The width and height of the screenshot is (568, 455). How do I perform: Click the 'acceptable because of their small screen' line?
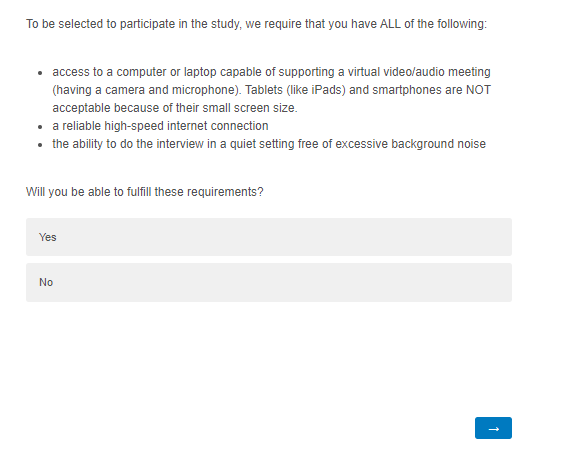[x=175, y=108]
